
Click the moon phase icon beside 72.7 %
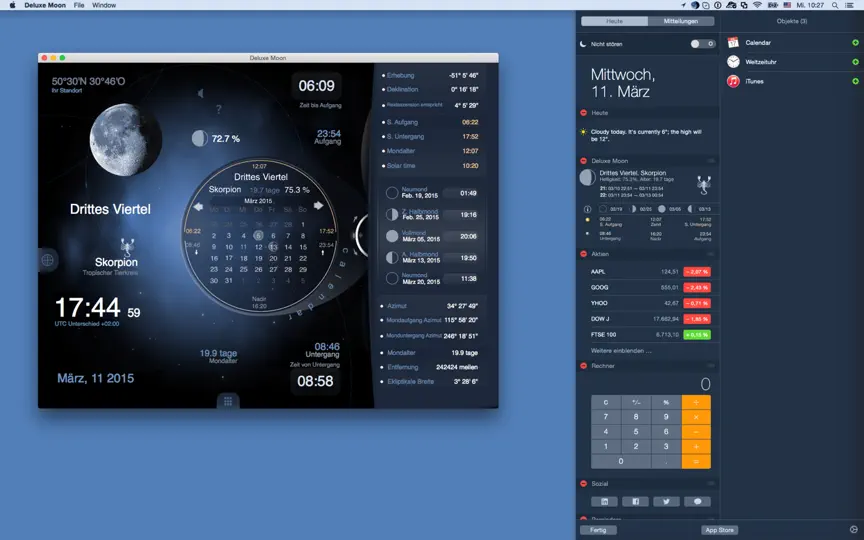pos(199,138)
